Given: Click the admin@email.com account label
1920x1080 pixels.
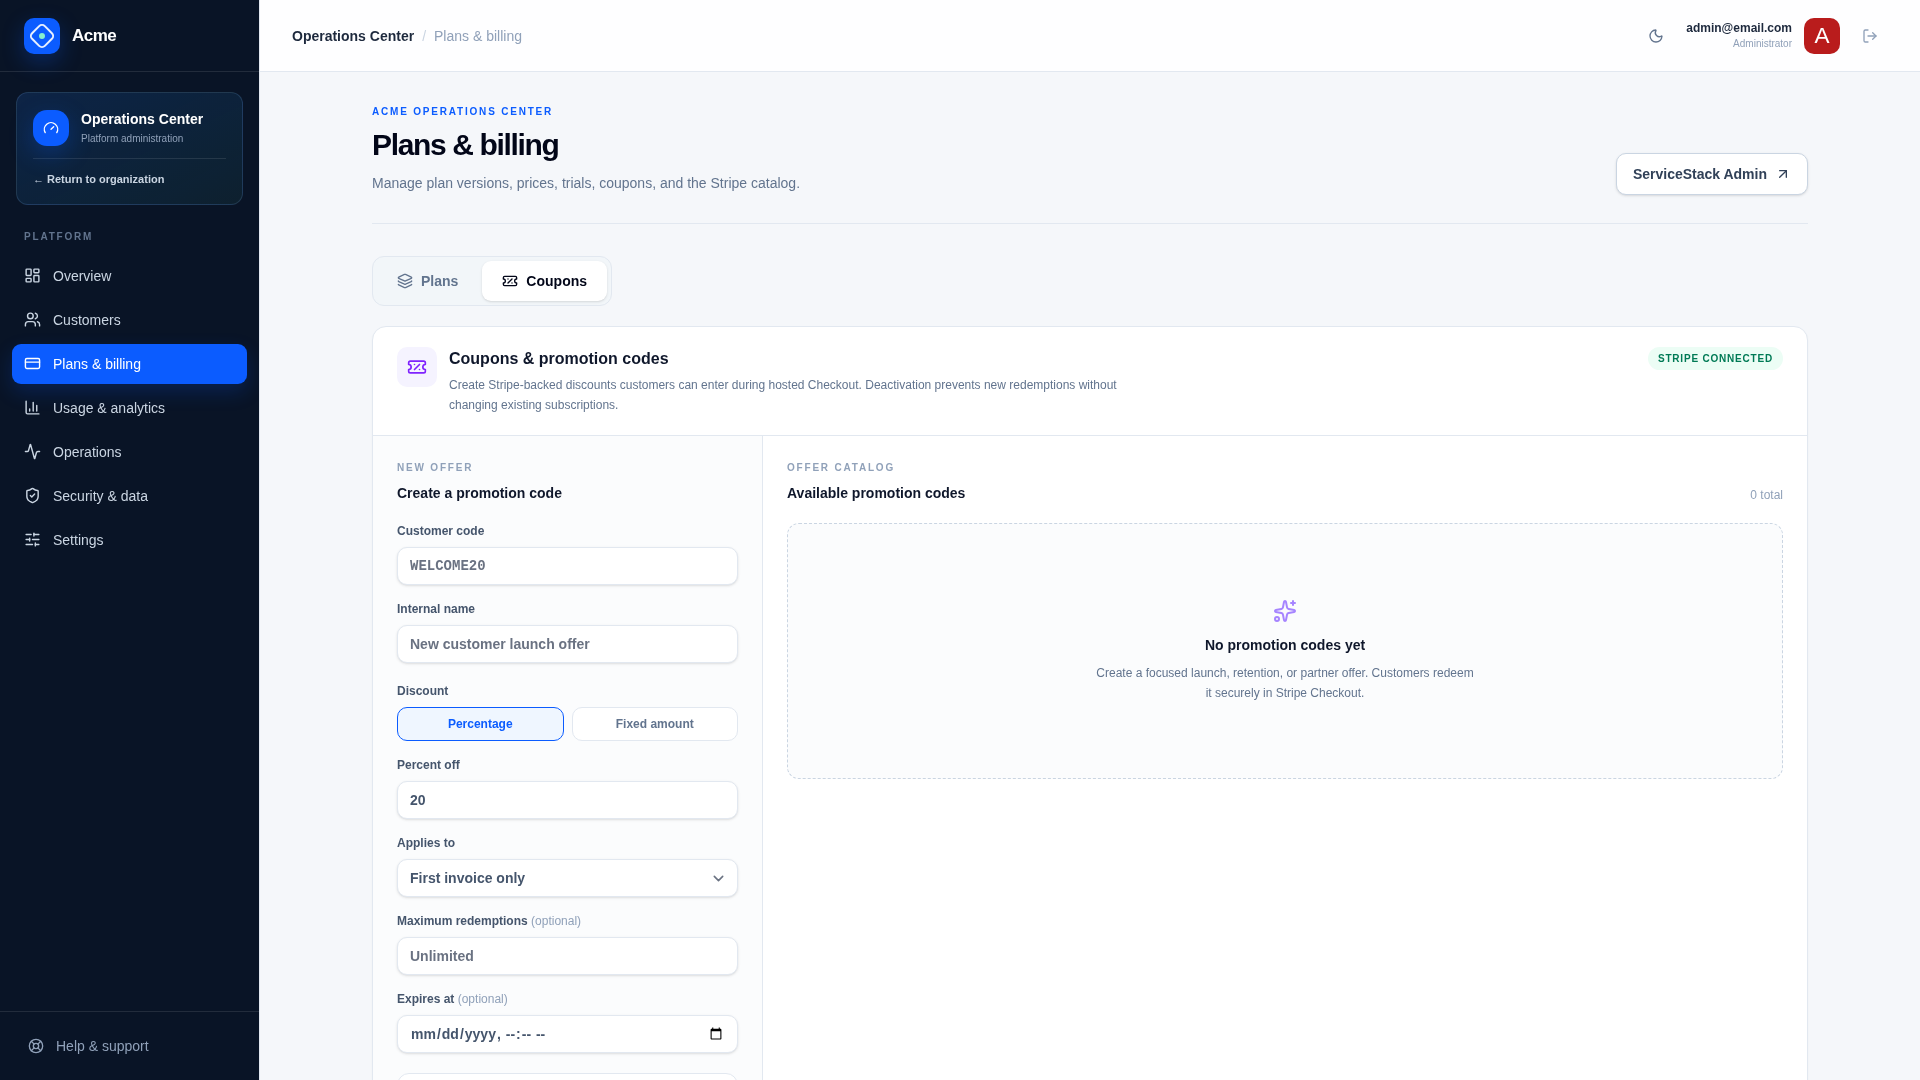Looking at the screenshot, I should coord(1739,28).
